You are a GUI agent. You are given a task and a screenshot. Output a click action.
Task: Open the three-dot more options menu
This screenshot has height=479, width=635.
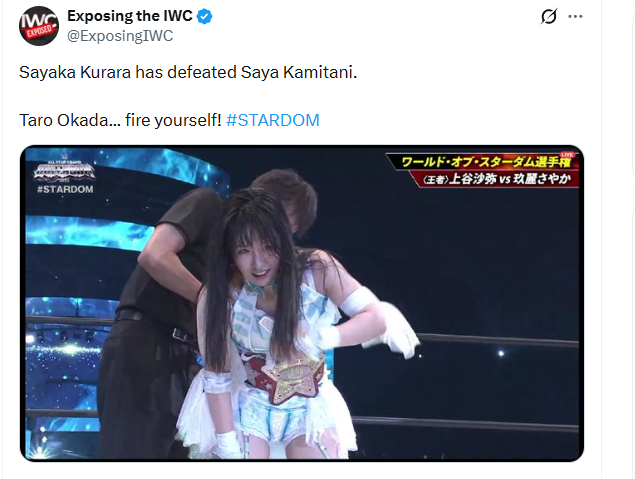(x=575, y=17)
